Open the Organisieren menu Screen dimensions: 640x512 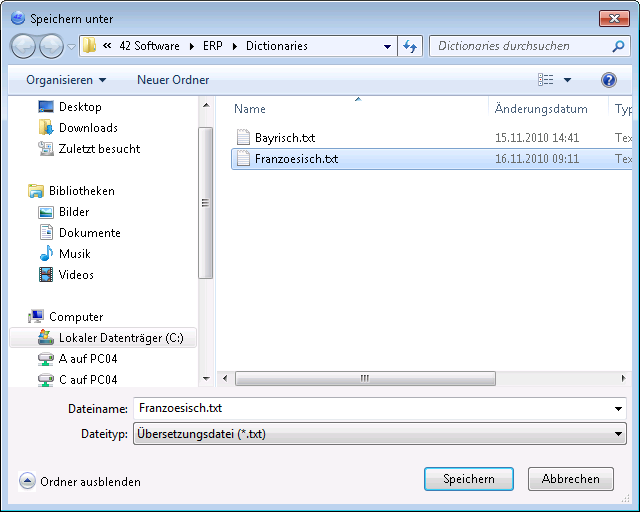[66, 80]
